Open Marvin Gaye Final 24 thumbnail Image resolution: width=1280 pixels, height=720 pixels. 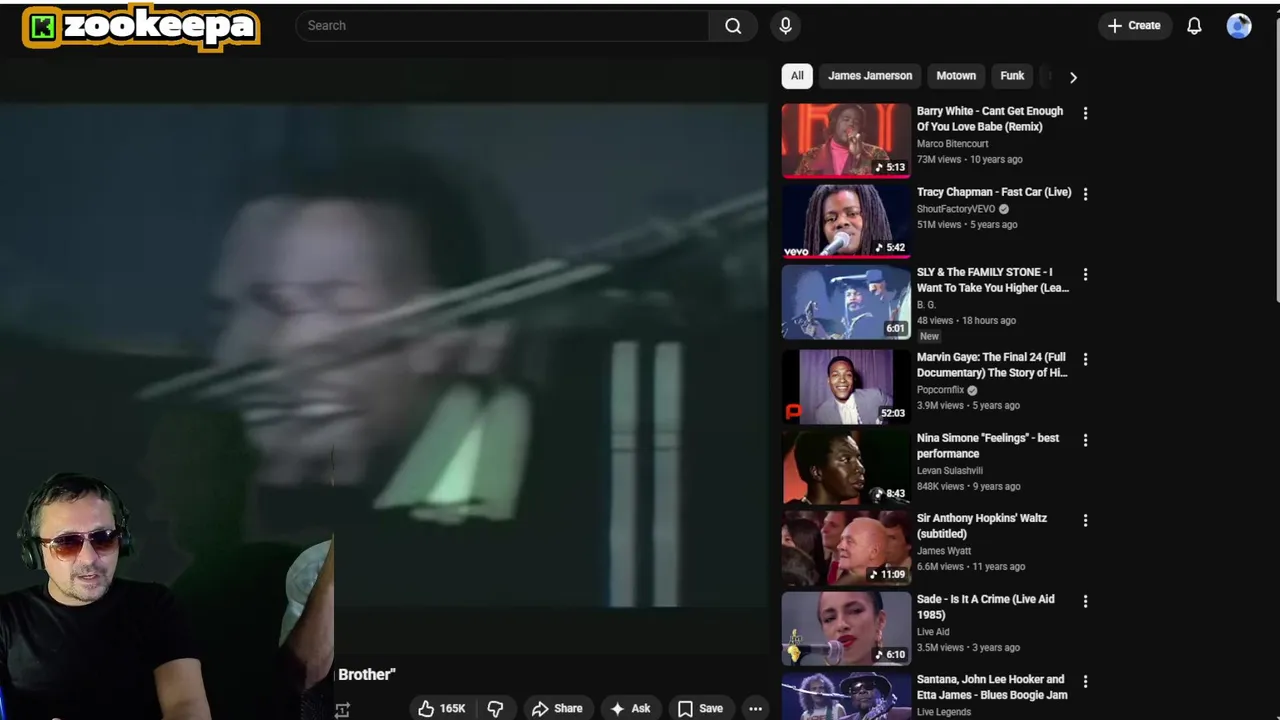pyautogui.click(x=846, y=386)
